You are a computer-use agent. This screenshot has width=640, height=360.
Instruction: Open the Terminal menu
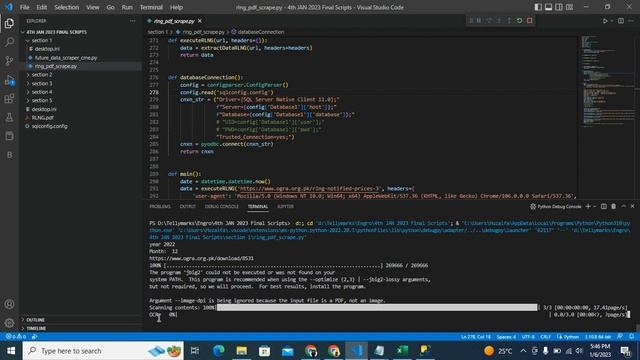click(151, 7)
